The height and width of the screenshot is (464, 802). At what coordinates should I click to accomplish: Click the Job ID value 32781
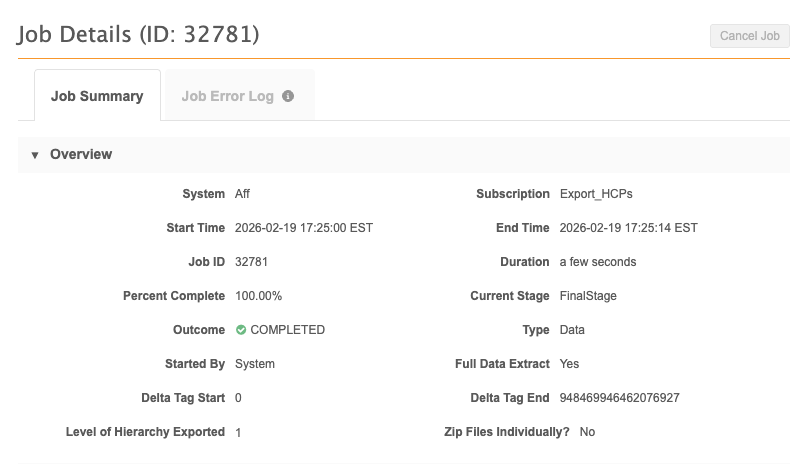coord(251,262)
